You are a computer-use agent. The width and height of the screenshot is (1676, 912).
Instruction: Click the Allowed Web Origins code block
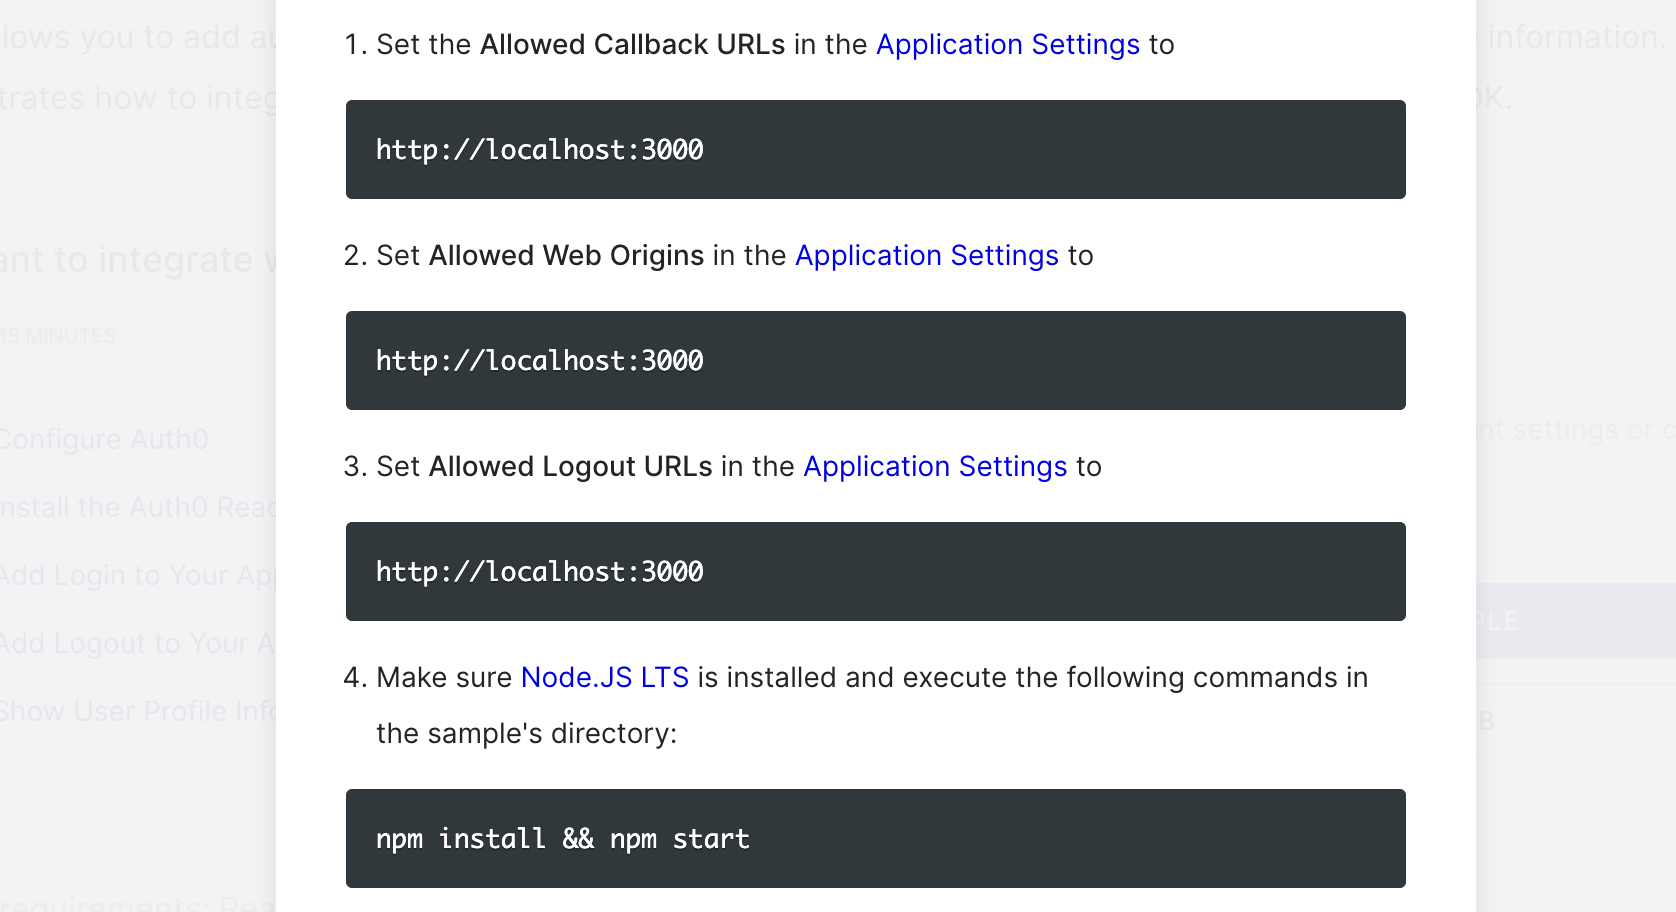point(875,360)
